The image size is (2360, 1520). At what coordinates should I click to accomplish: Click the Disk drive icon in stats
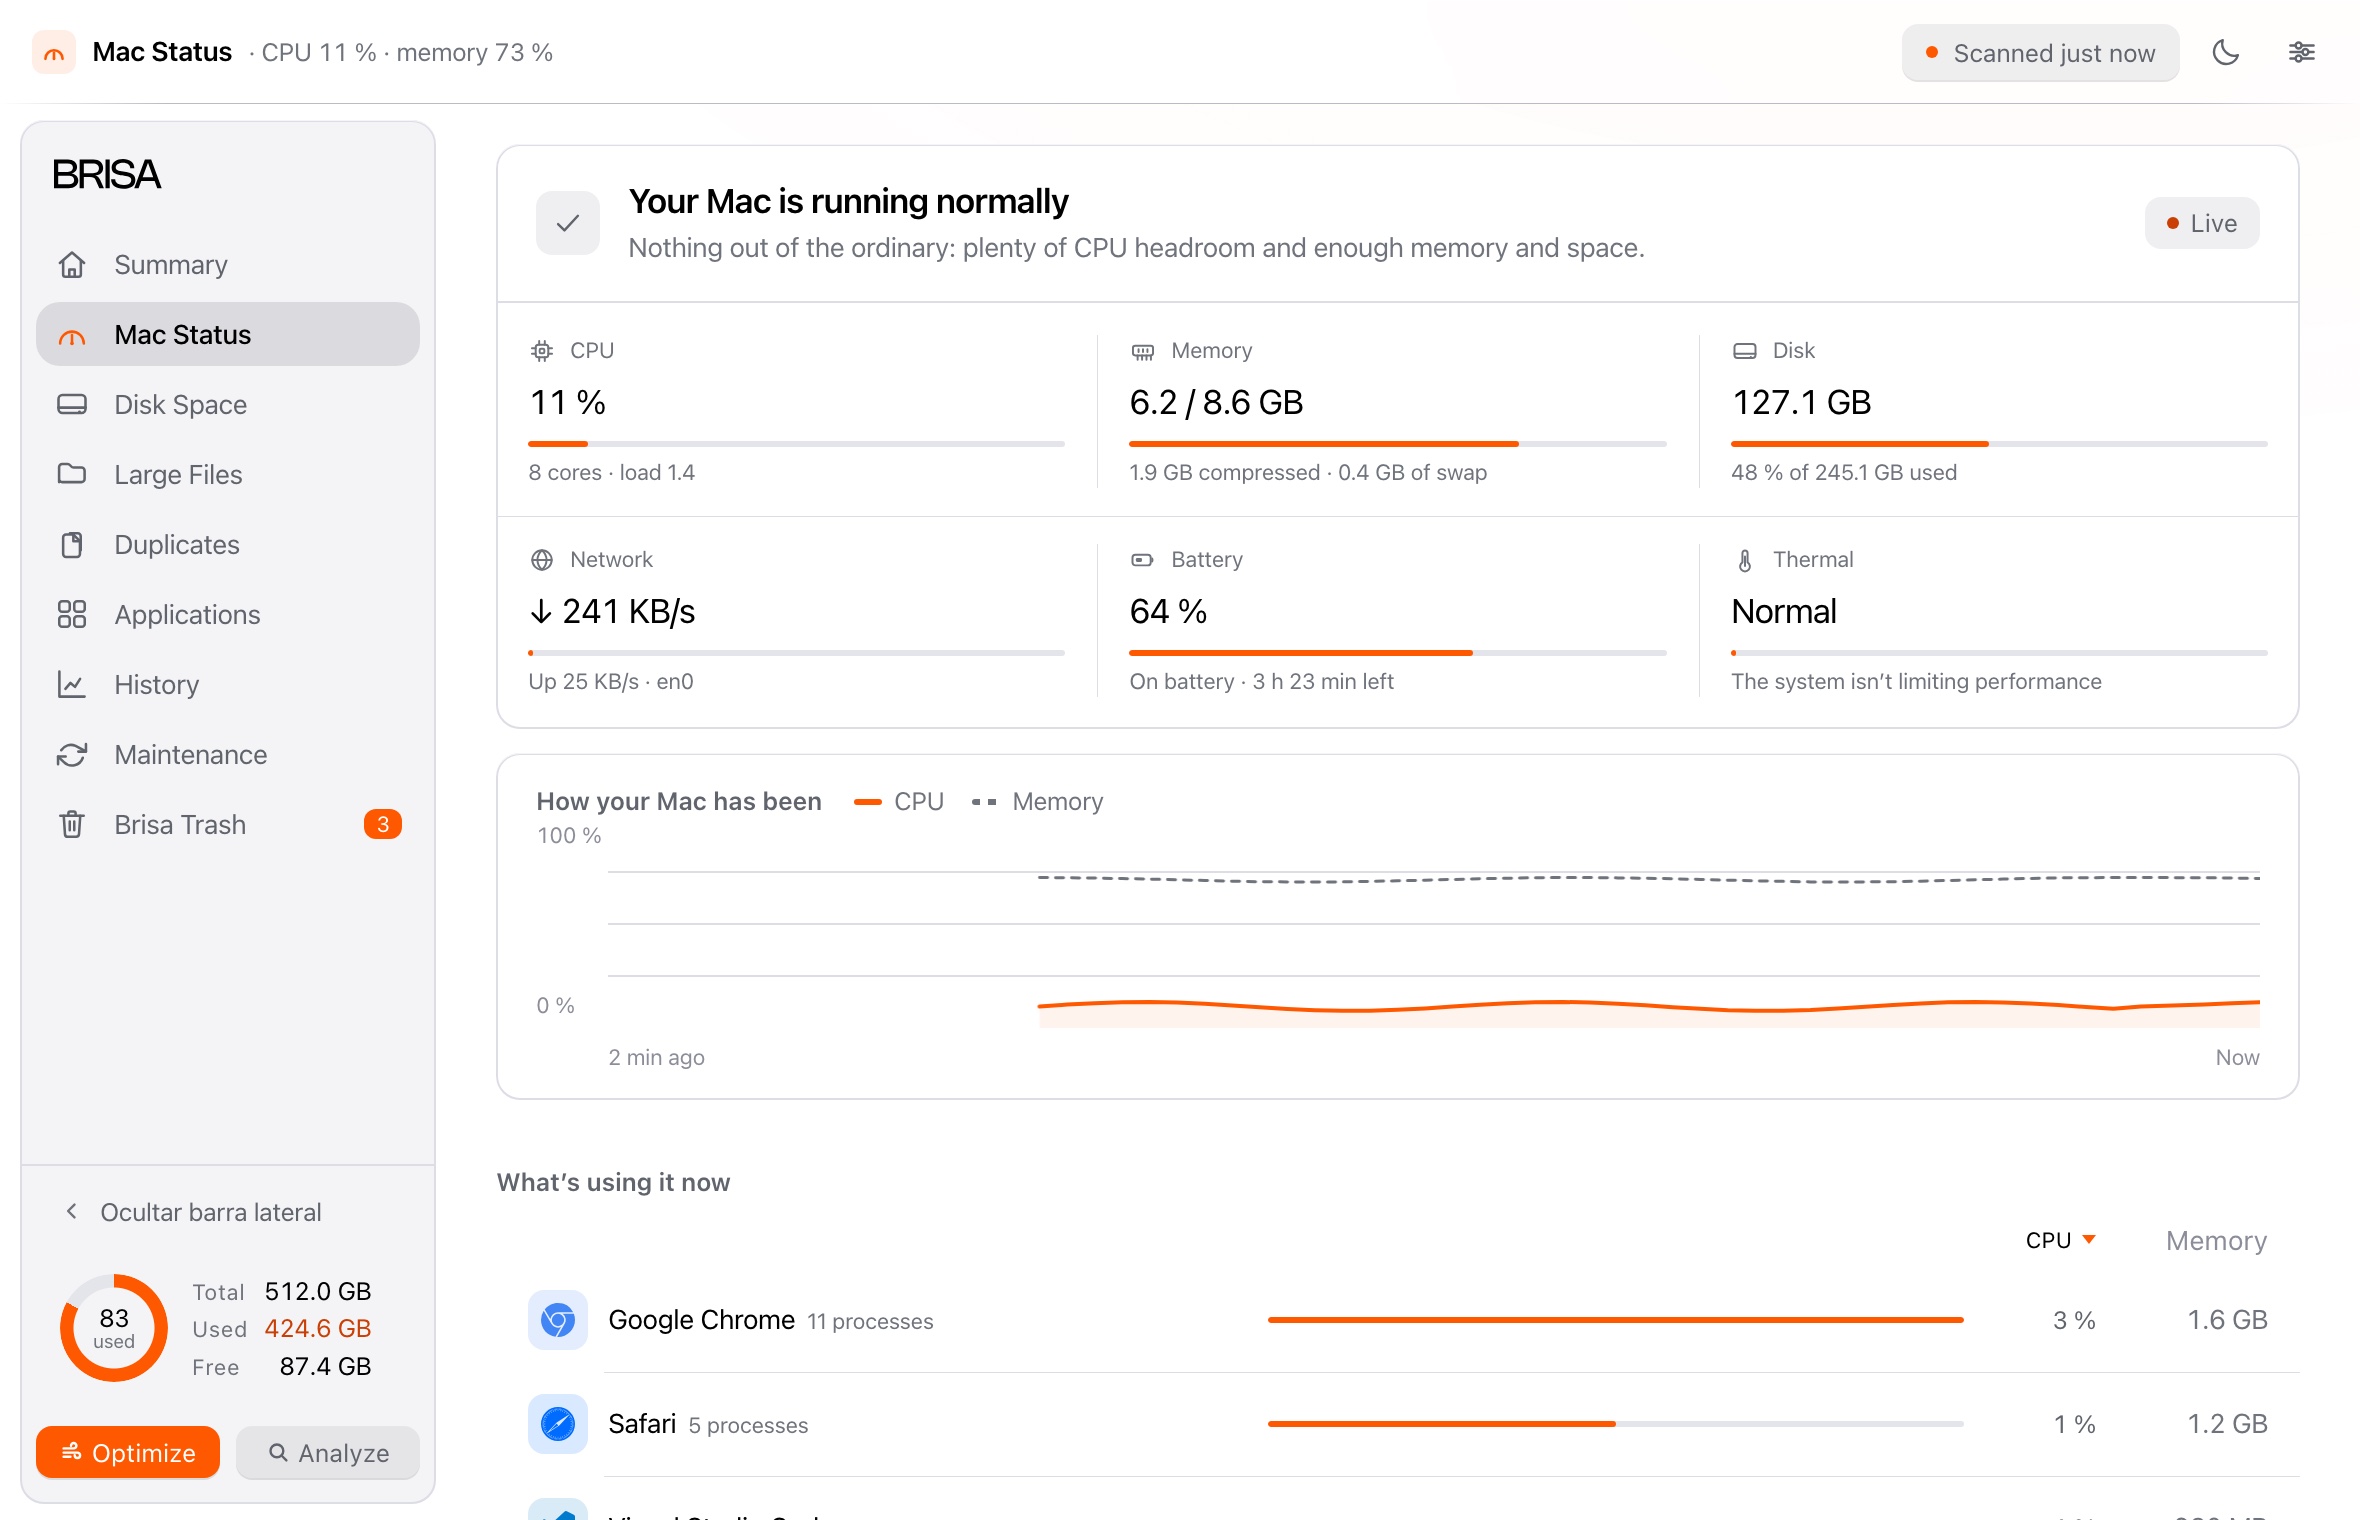coord(1745,351)
